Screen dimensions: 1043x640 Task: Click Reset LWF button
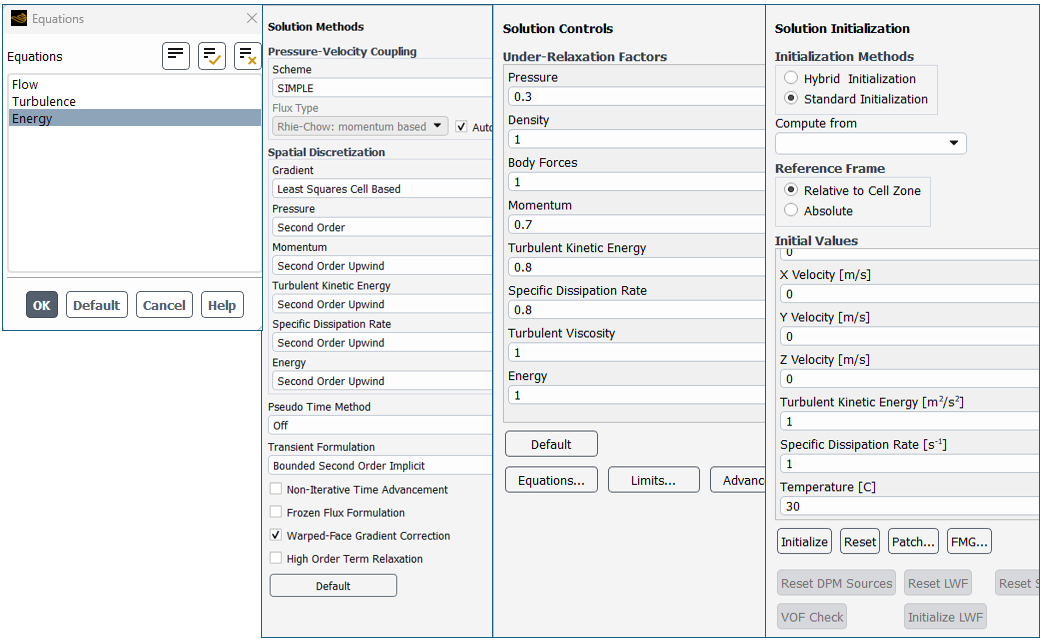tap(939, 583)
